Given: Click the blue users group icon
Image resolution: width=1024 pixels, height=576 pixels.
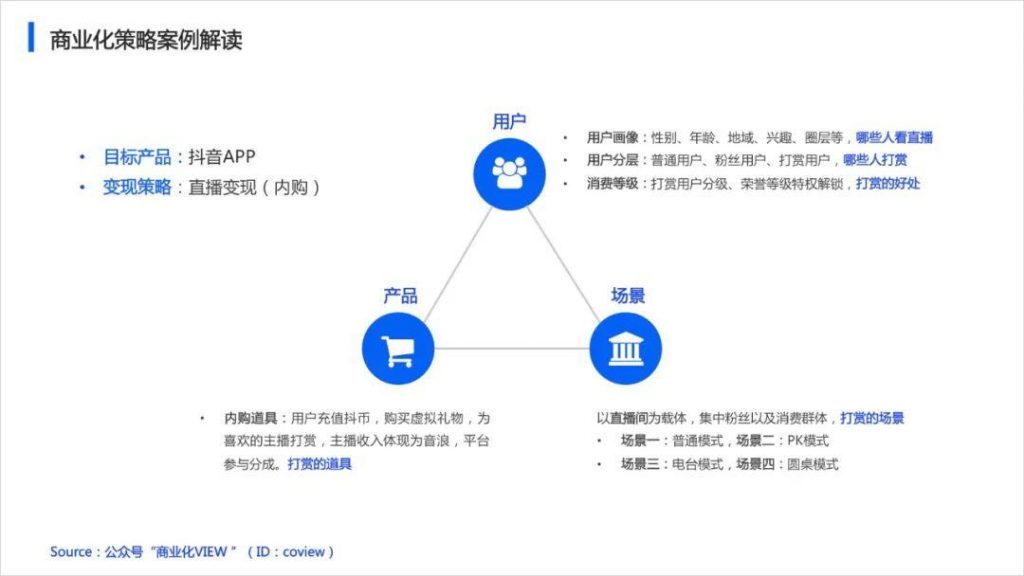Looking at the screenshot, I should coord(509,174).
